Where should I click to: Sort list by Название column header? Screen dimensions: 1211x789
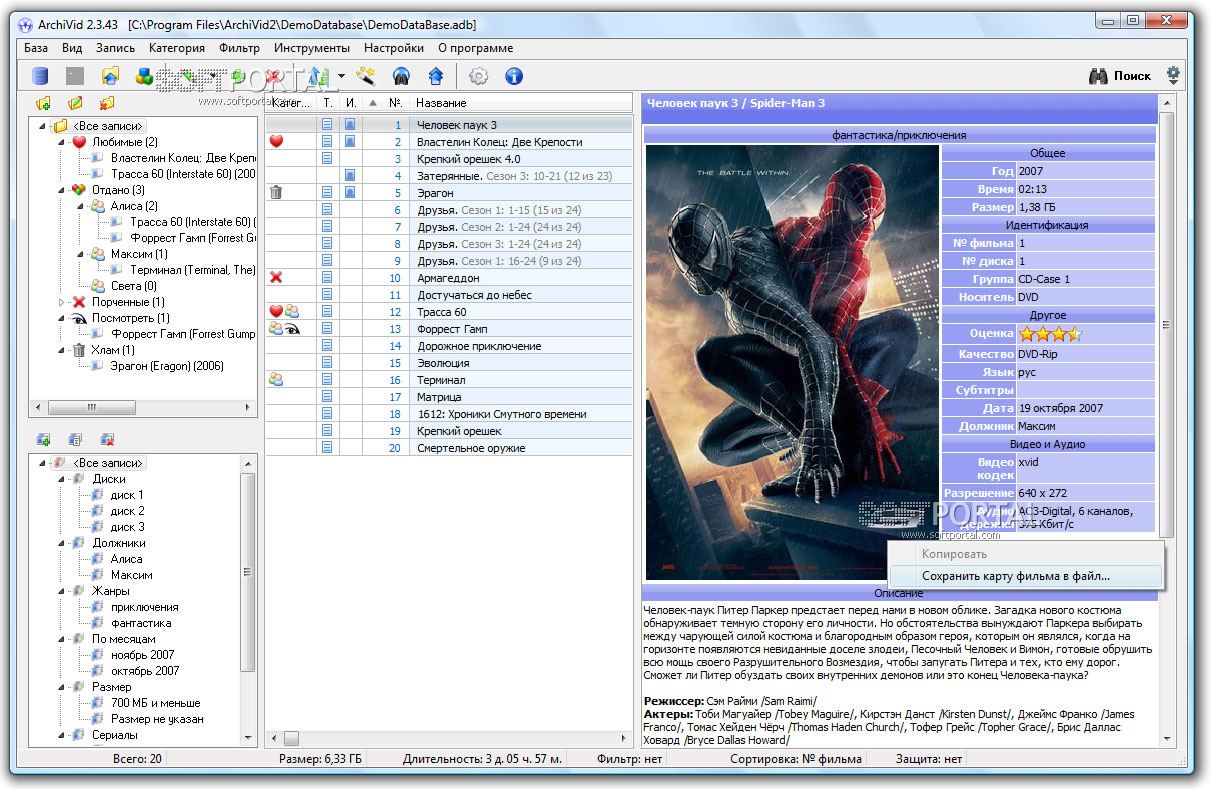[x=441, y=103]
